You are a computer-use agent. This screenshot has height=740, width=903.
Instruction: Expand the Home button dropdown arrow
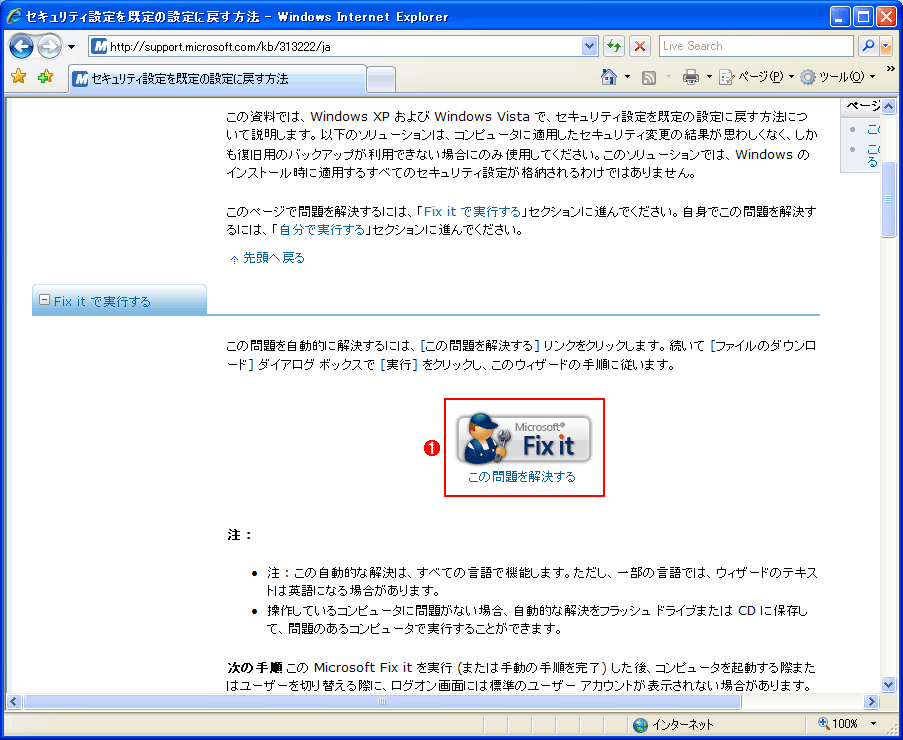pyautogui.click(x=627, y=77)
